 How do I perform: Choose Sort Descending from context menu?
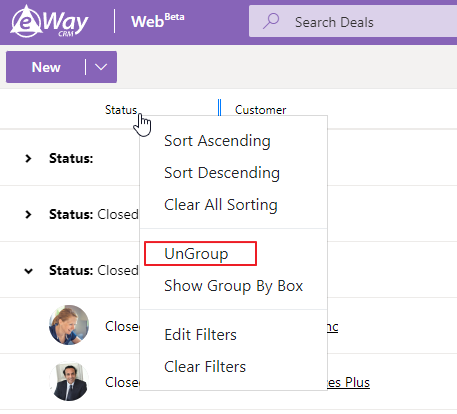[222, 173]
